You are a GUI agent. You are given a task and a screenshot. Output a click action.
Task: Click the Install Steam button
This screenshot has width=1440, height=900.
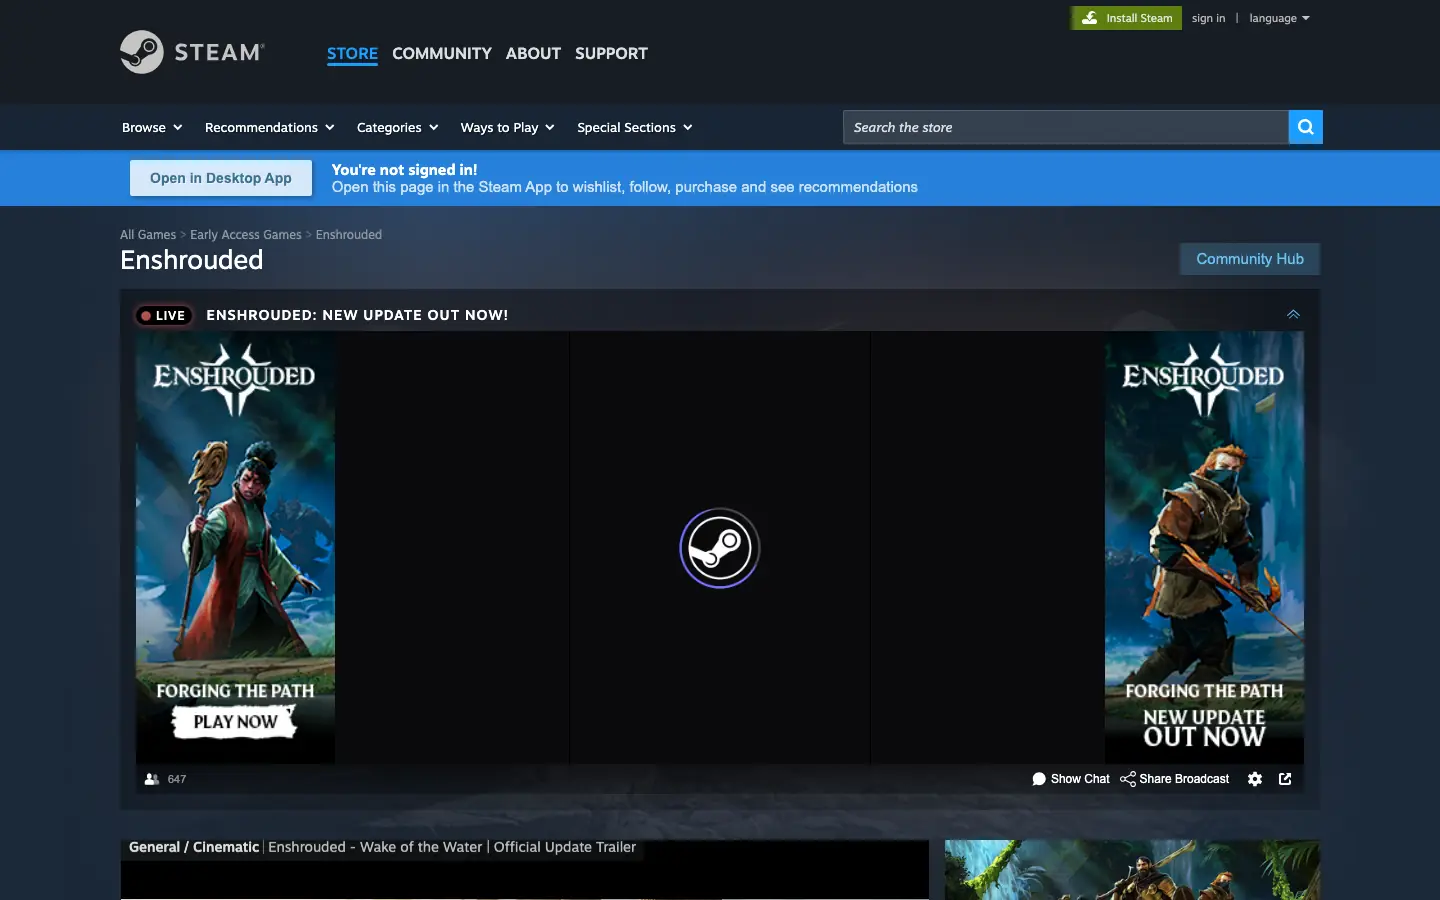click(x=1126, y=18)
